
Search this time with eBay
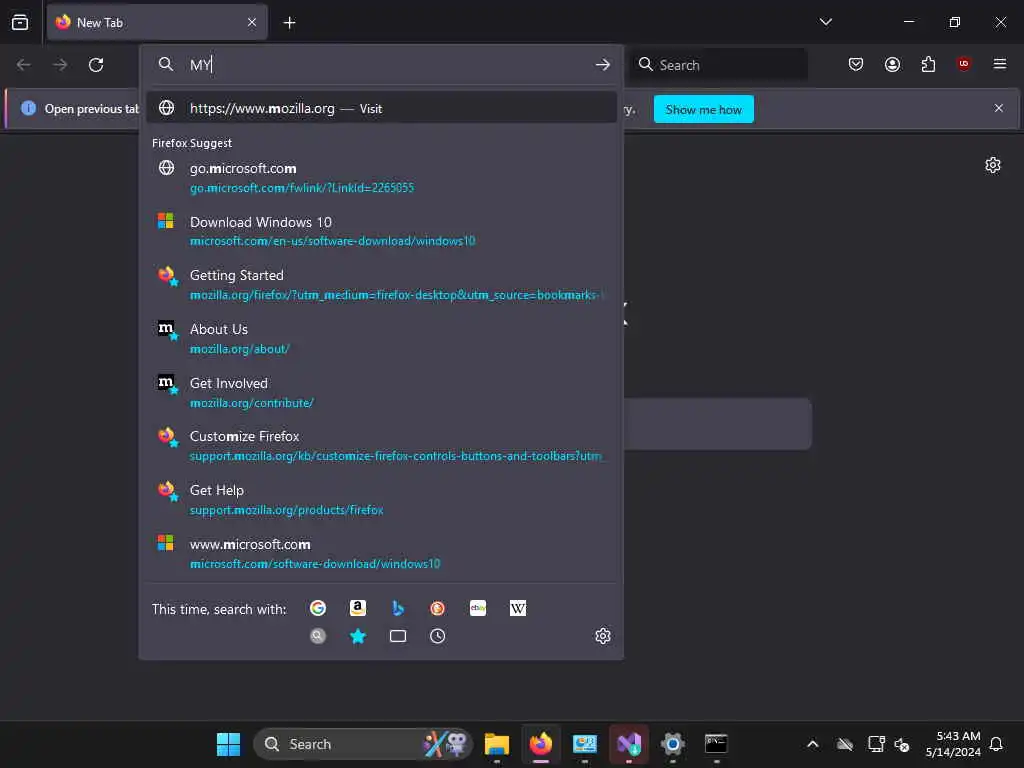tap(478, 609)
